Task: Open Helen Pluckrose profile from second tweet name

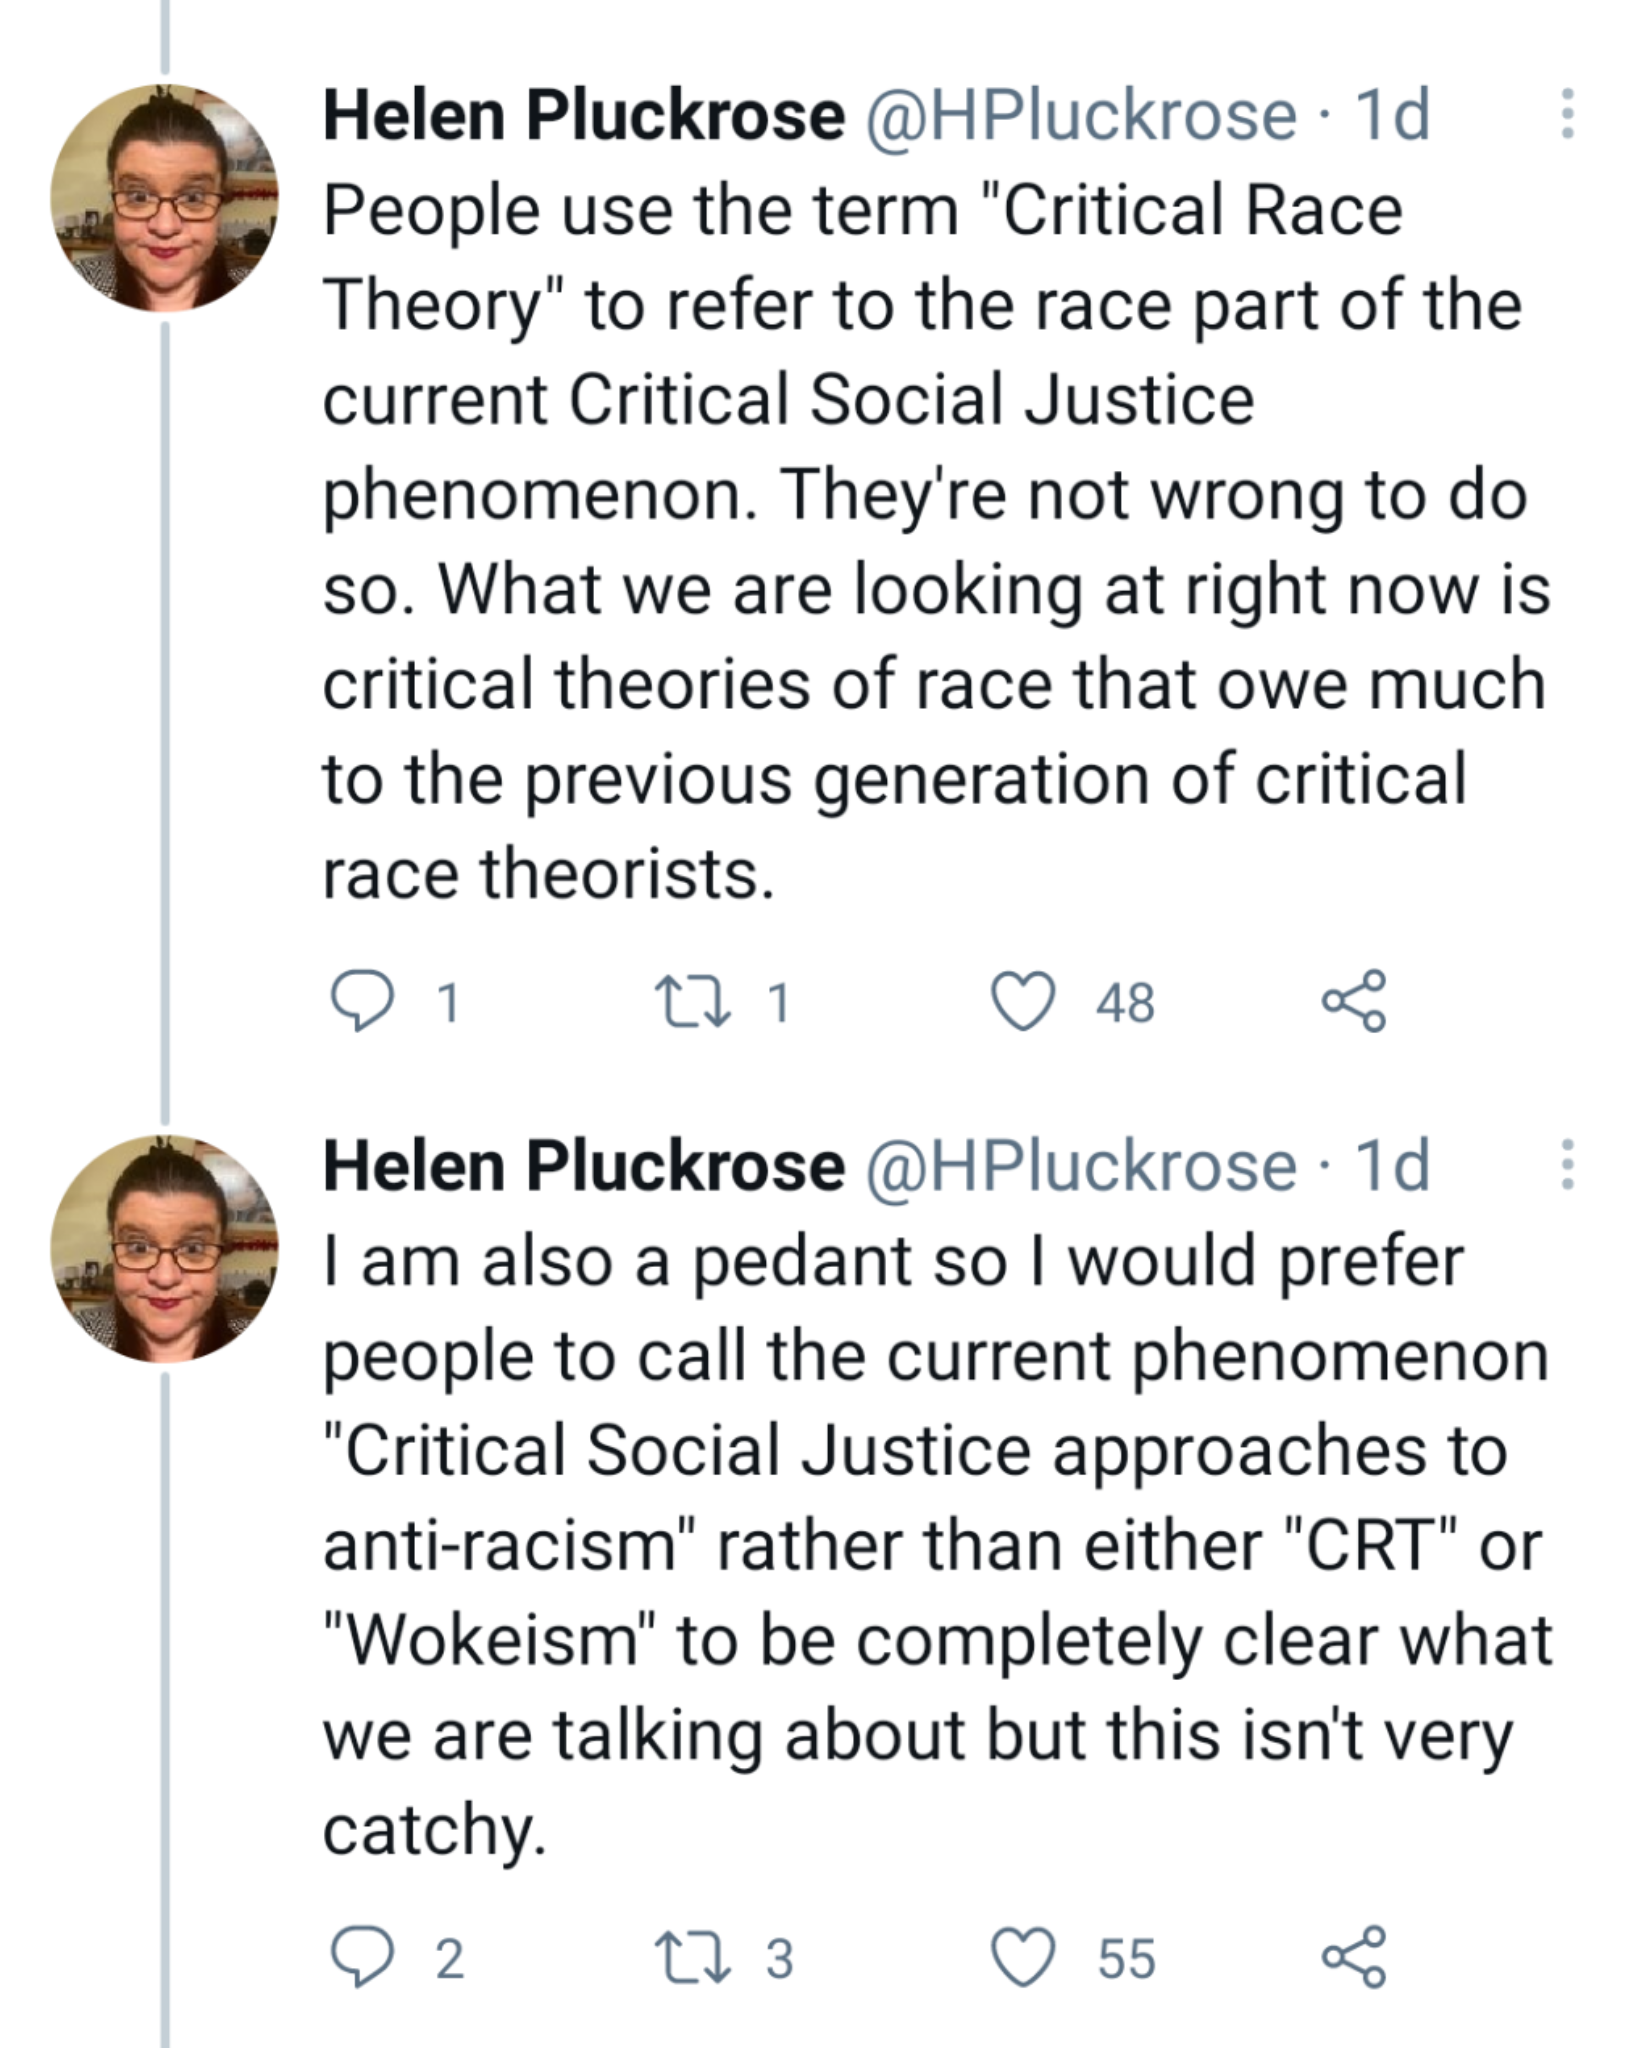Action: point(584,1166)
